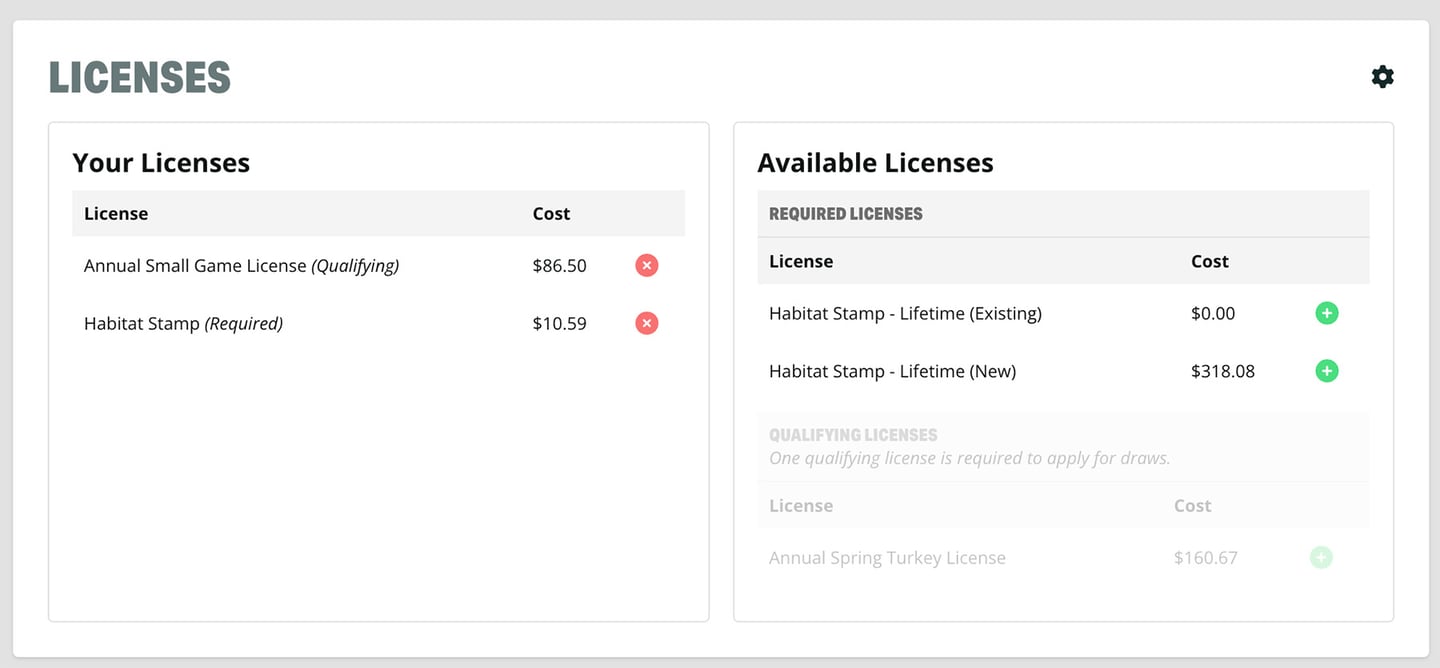This screenshot has width=1440, height=668.
Task: Click License column header in Your Licenses
Action: (x=116, y=214)
